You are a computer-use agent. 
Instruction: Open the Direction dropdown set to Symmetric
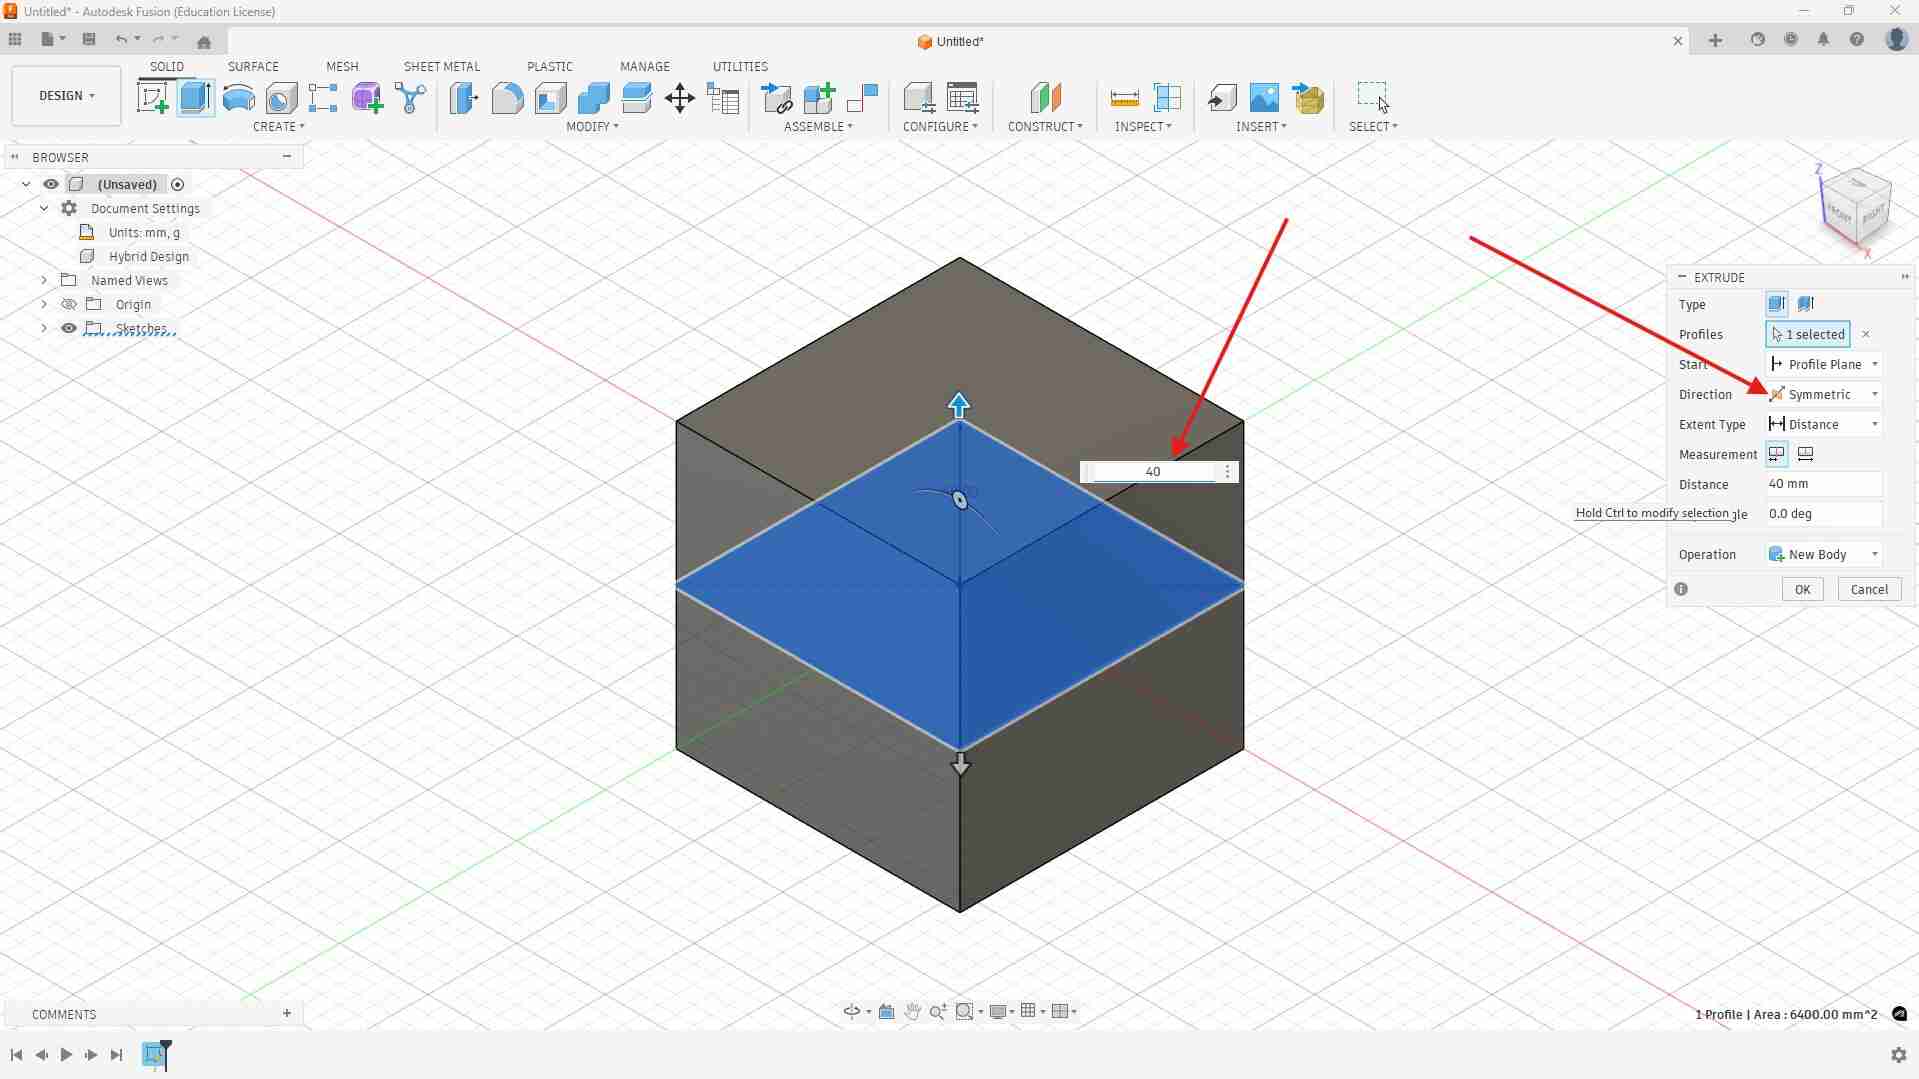1824,394
